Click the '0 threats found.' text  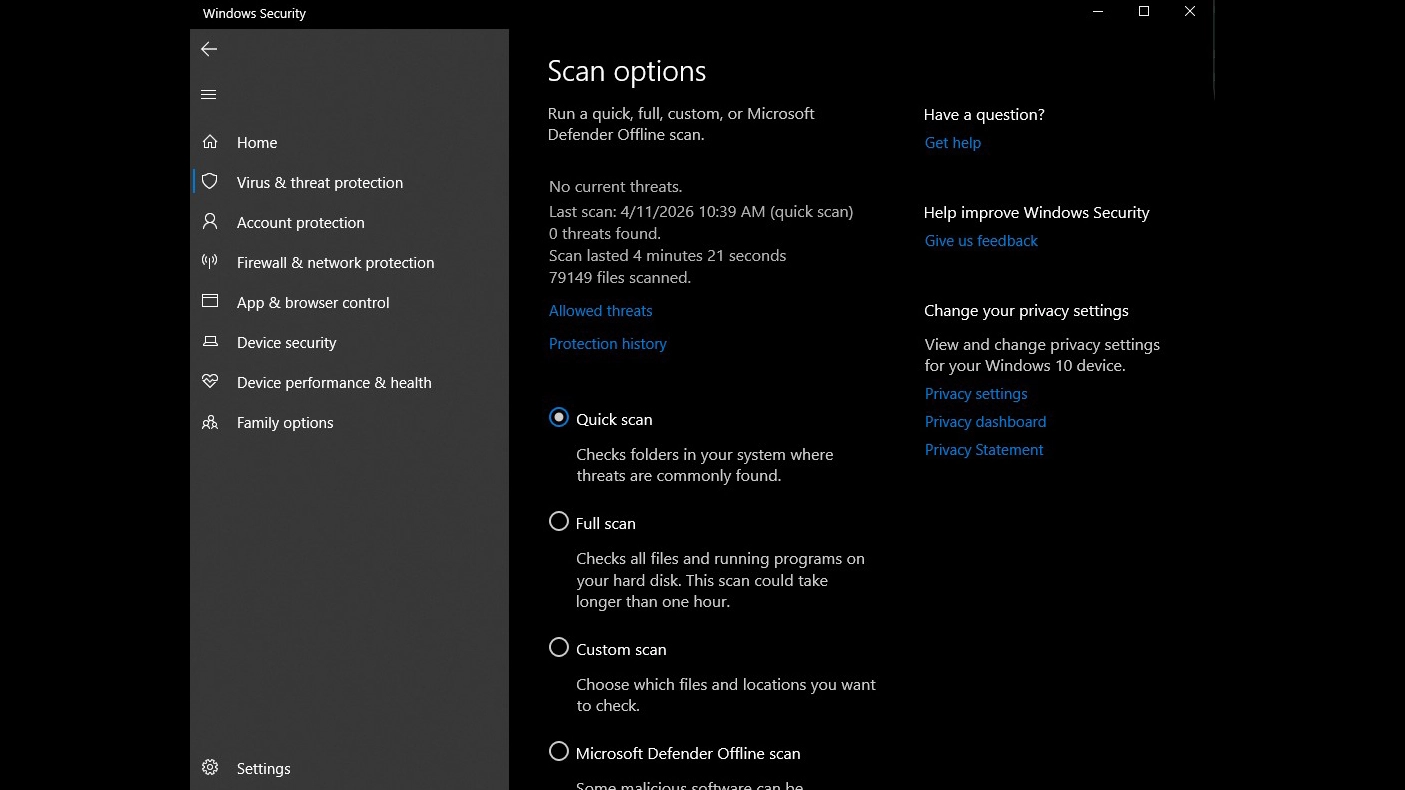point(605,234)
